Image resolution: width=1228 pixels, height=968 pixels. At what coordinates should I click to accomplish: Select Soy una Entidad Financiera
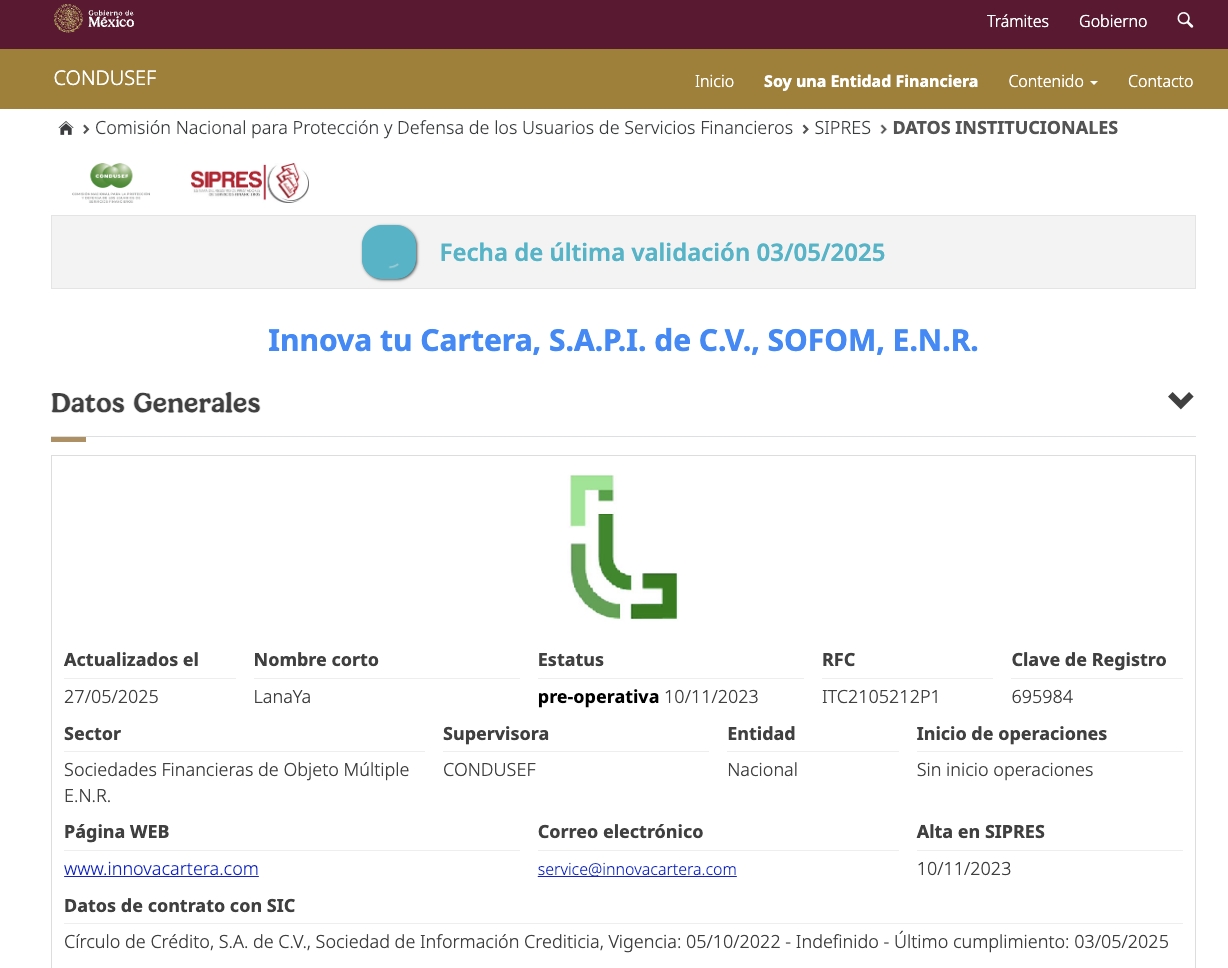tap(871, 81)
